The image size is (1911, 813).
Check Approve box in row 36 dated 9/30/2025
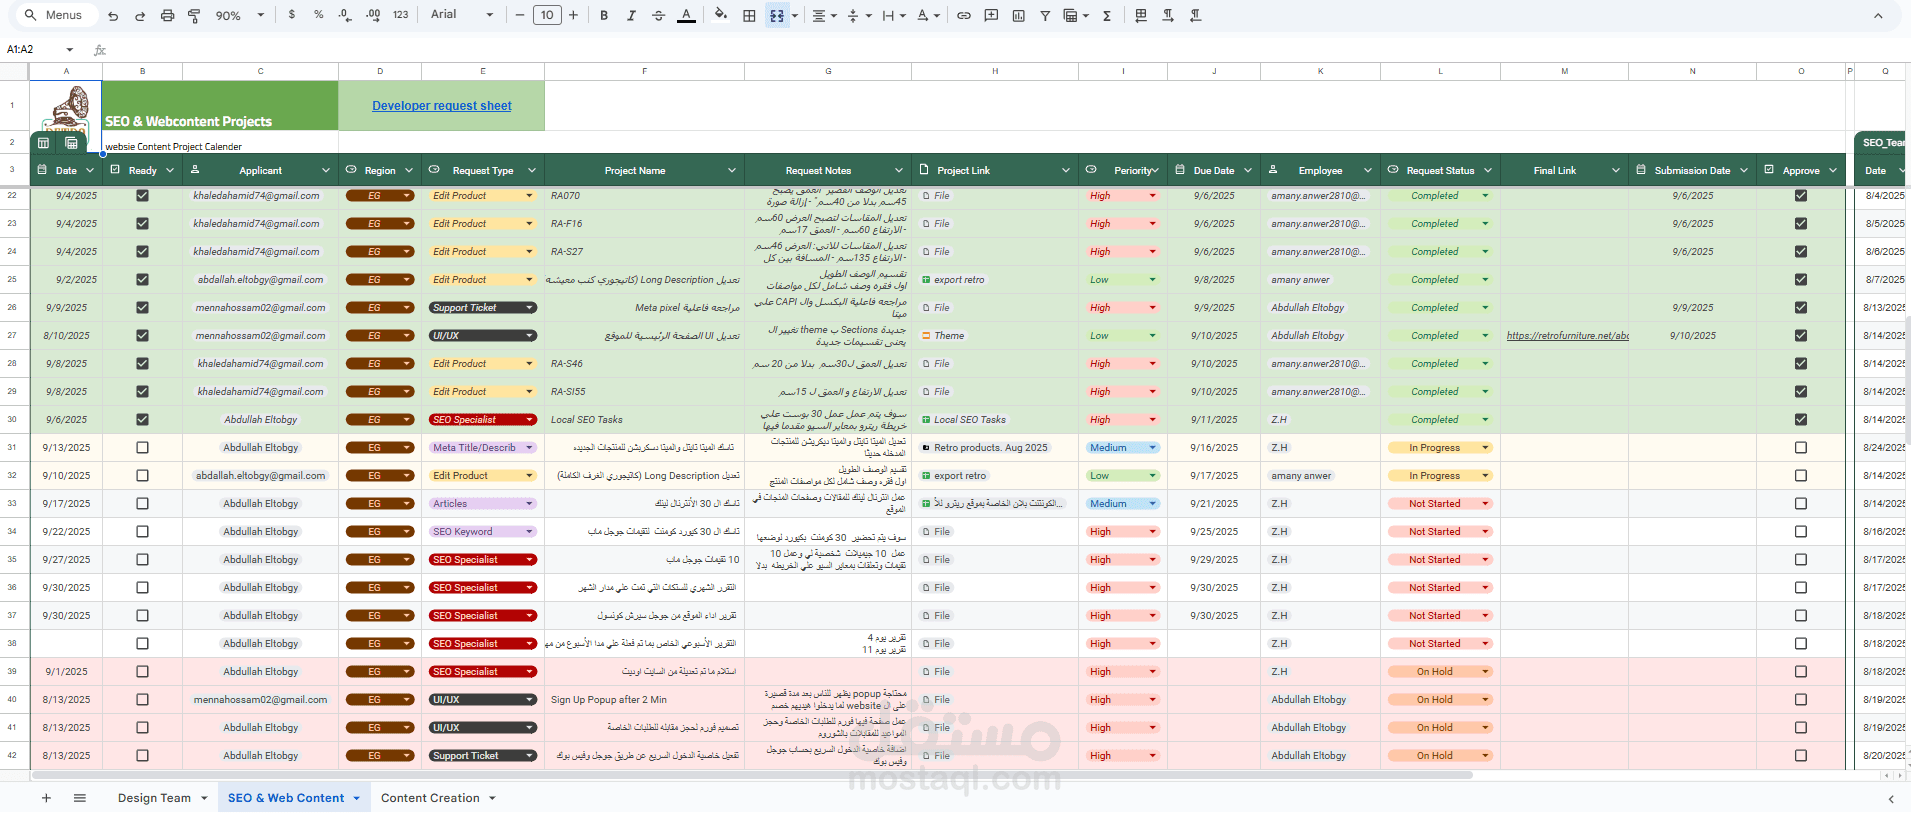point(1801,588)
